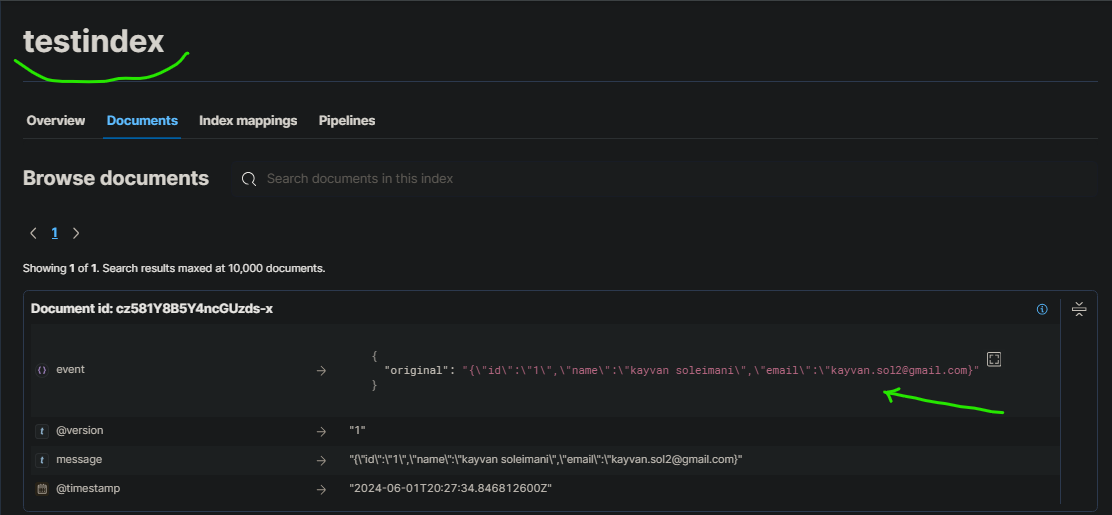Click the Document id heading
Image resolution: width=1112 pixels, height=515 pixels.
[152, 309]
